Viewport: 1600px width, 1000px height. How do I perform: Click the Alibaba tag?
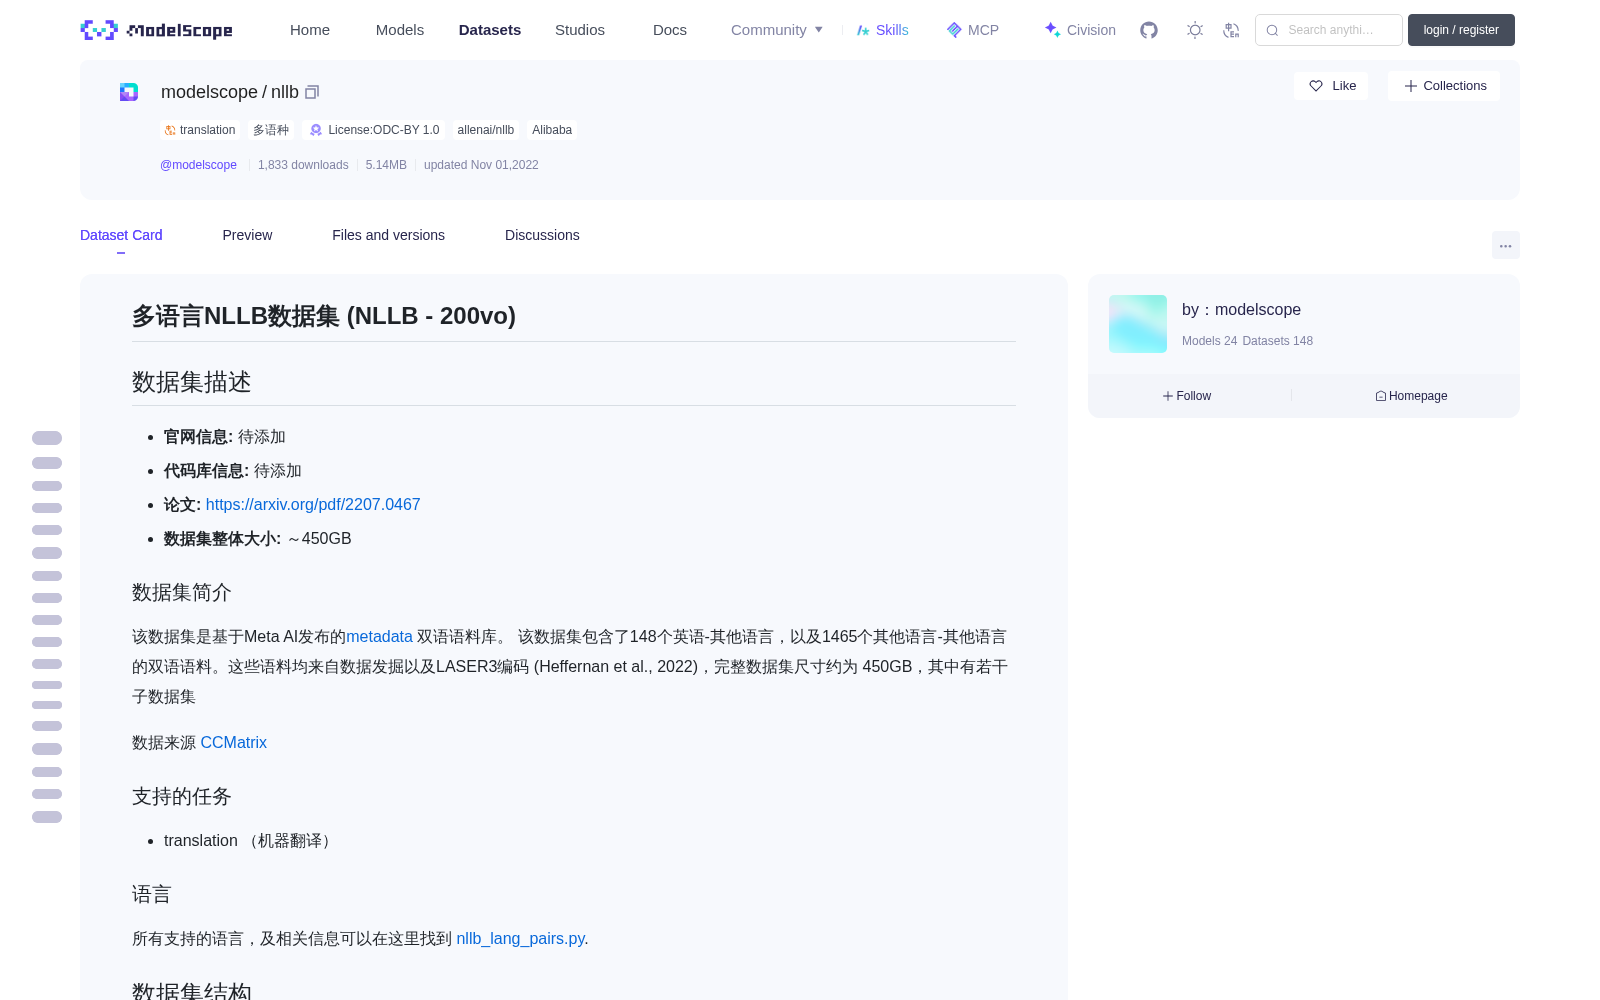[x=552, y=130]
